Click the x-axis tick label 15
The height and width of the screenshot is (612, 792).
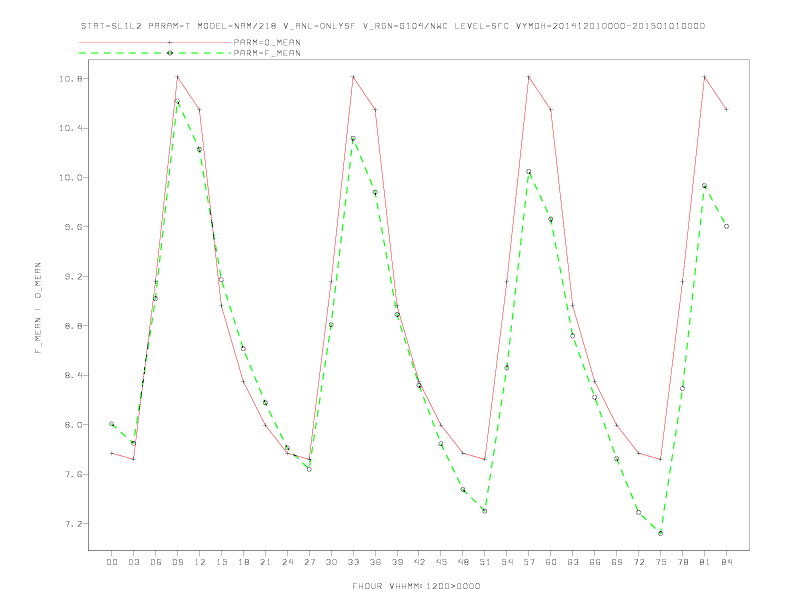(x=221, y=562)
